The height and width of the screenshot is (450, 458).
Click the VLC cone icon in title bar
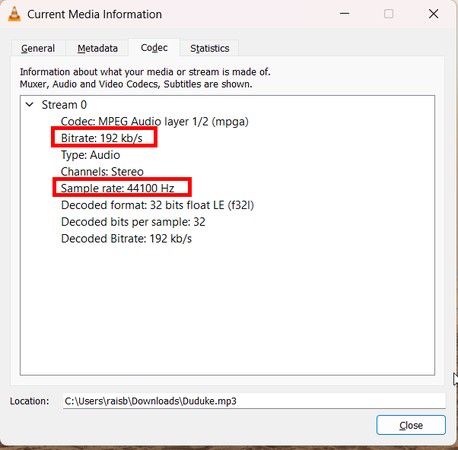coord(14,14)
